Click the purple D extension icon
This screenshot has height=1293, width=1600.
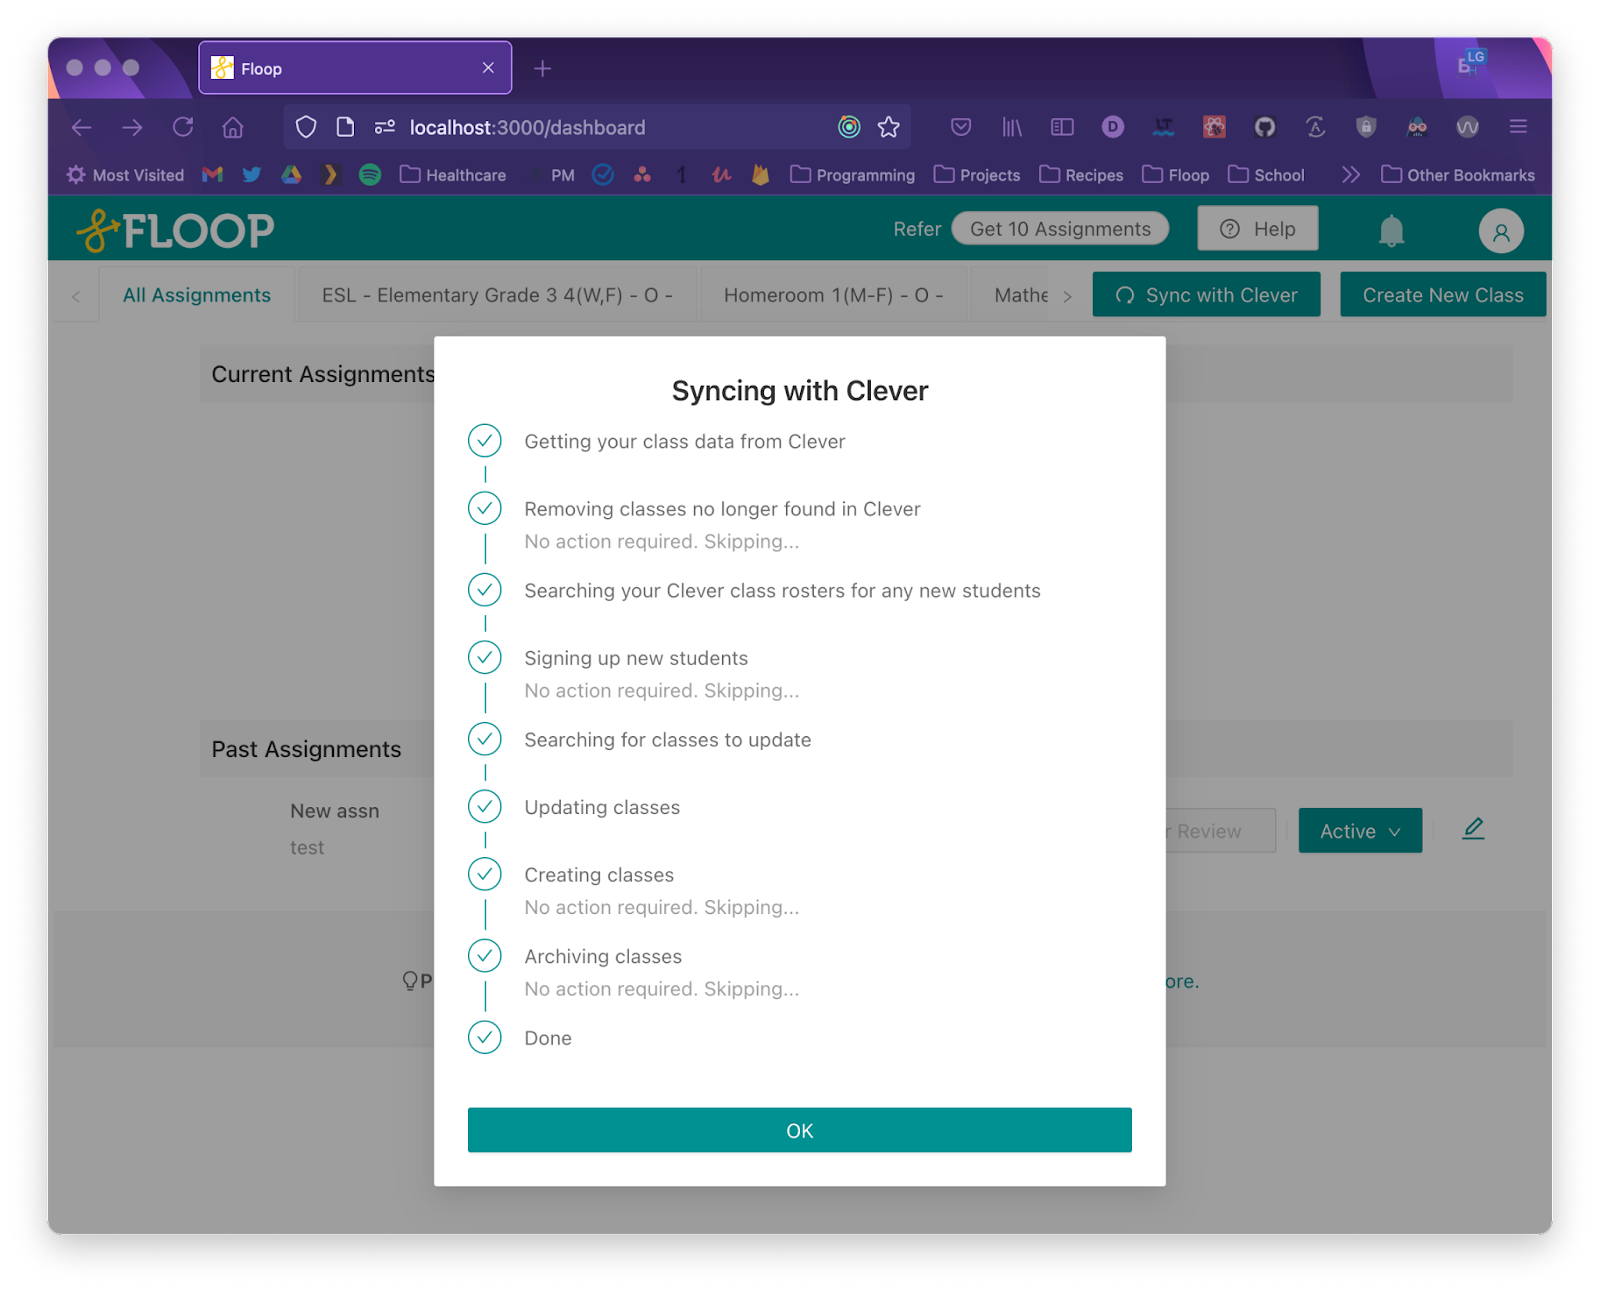coord(1113,127)
